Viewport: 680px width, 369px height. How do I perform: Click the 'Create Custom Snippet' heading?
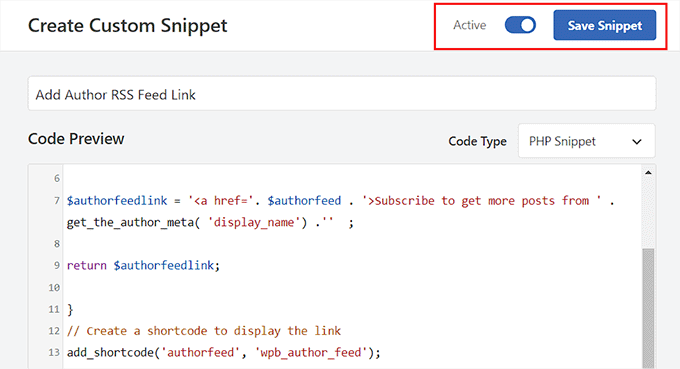point(128,26)
